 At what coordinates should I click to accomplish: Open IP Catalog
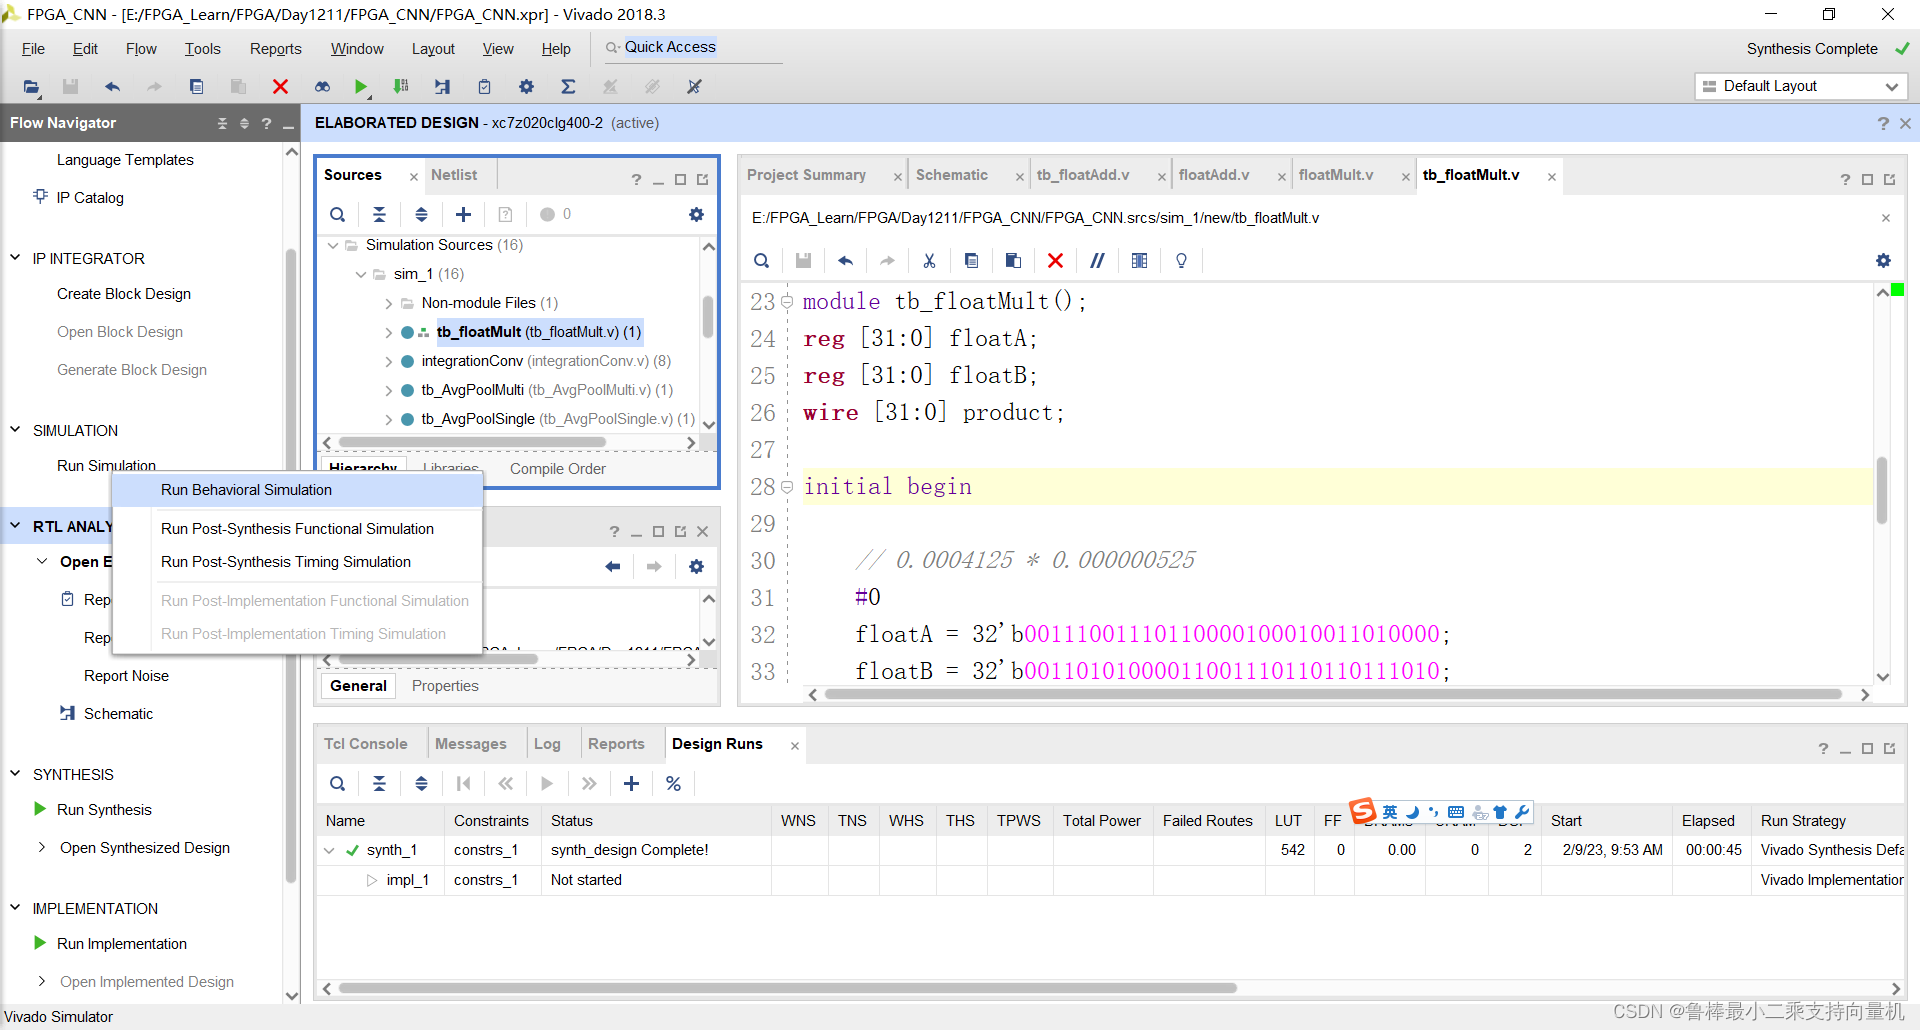90,198
